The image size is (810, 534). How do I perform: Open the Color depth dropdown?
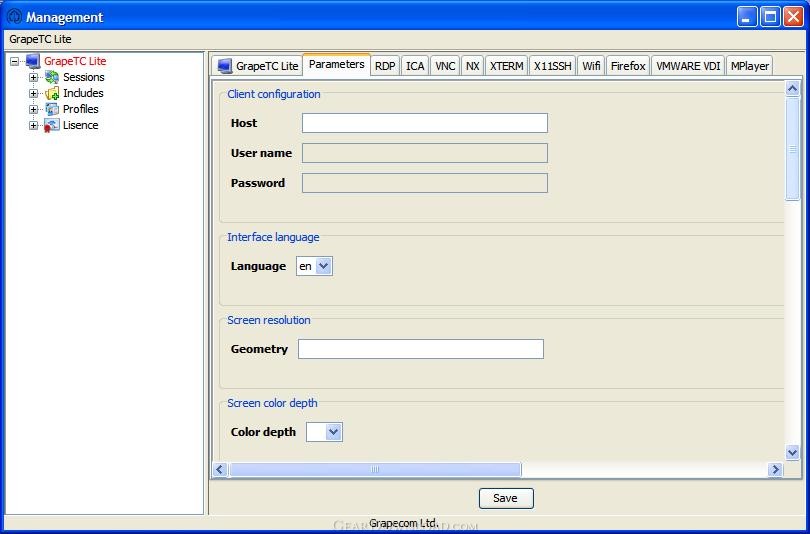pos(334,432)
